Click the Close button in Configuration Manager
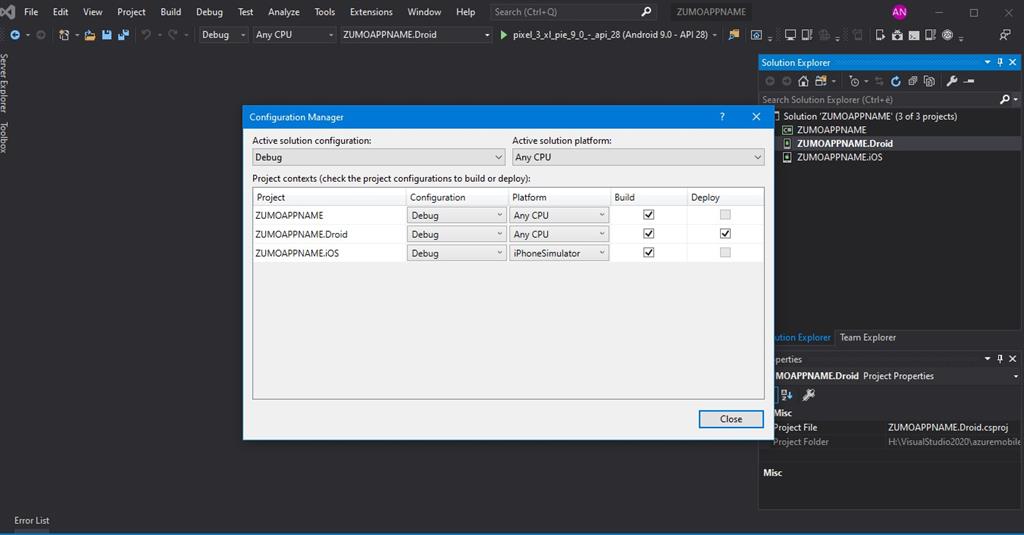1024x535 pixels. tap(731, 419)
